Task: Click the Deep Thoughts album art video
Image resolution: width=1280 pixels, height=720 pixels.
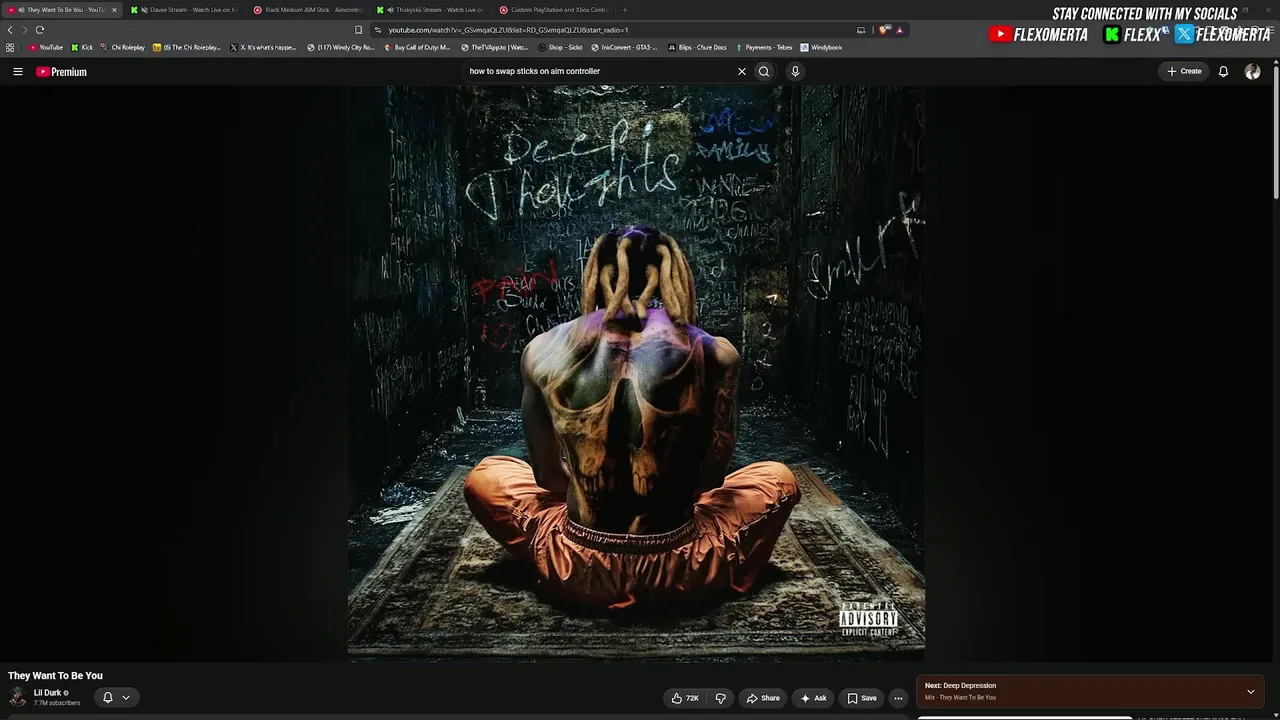Action: [636, 373]
